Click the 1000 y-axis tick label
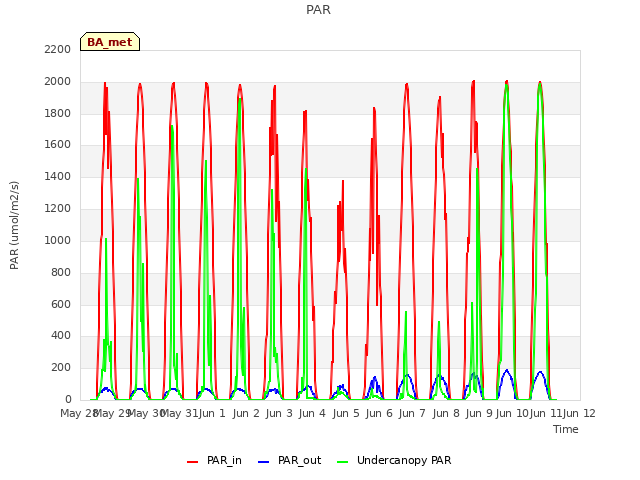The image size is (640, 480). click(58, 240)
